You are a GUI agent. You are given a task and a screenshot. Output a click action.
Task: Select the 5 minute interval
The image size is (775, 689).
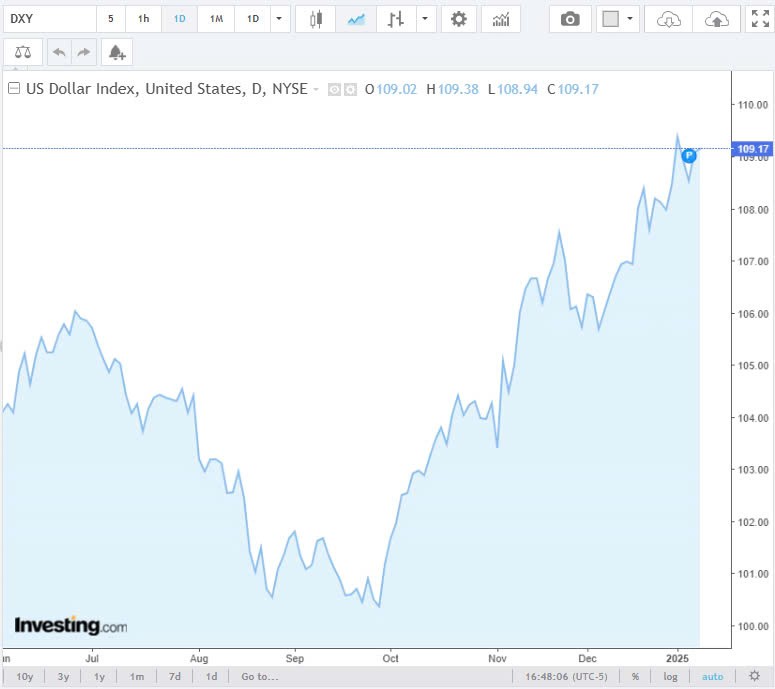(x=111, y=19)
